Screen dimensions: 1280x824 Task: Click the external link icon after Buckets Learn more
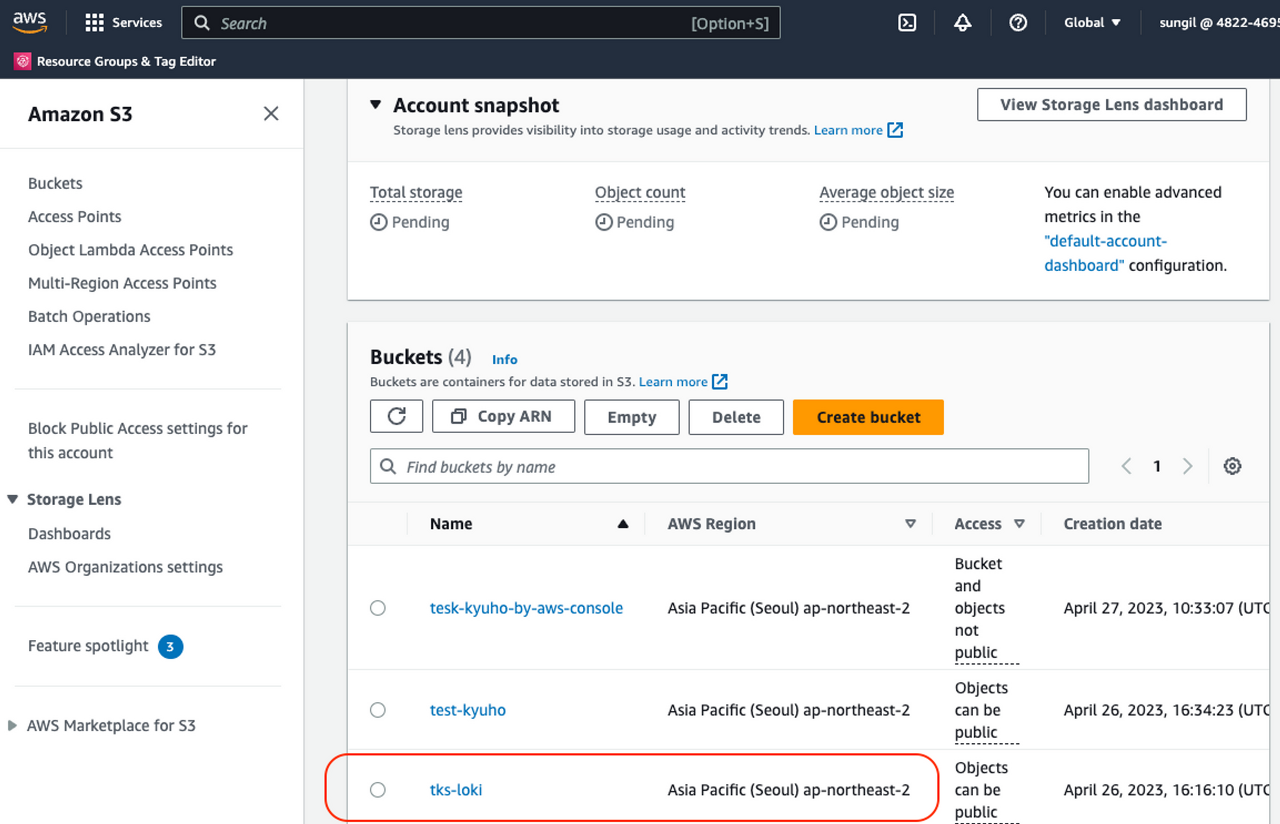(720, 381)
